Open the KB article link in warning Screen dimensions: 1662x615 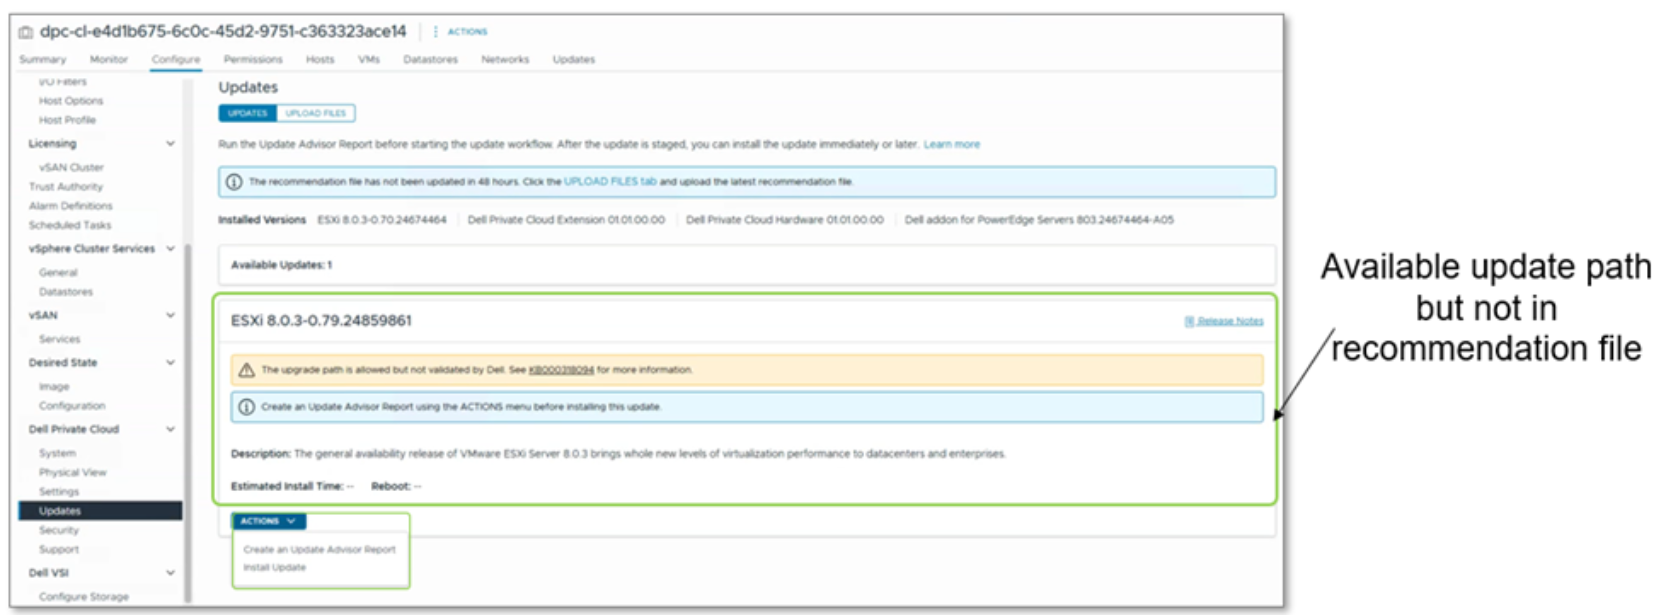(561, 370)
